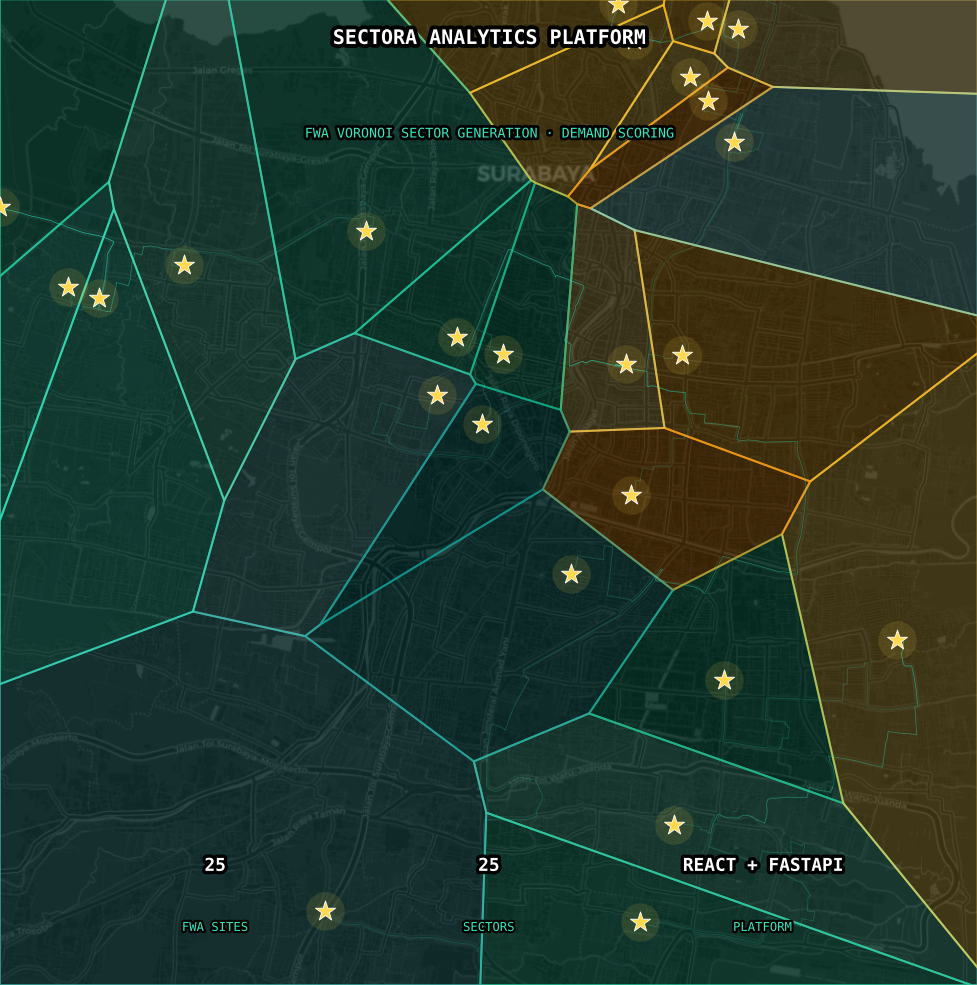
Task: Select the star marker nearest the PLATFORM label
Action: (x=640, y=922)
